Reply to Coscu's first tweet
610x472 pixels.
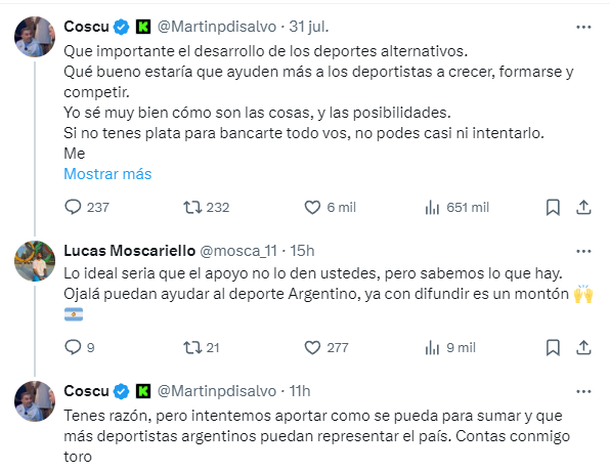point(72,207)
